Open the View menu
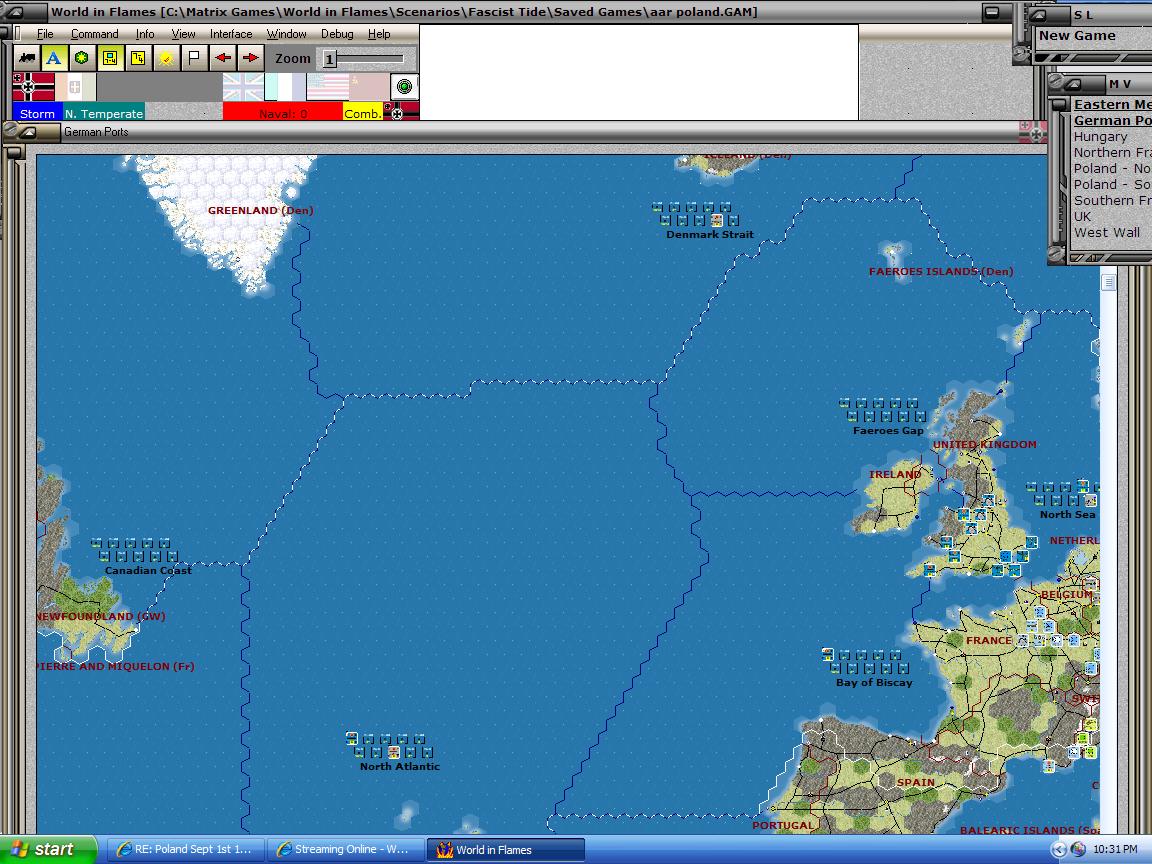 coord(183,34)
